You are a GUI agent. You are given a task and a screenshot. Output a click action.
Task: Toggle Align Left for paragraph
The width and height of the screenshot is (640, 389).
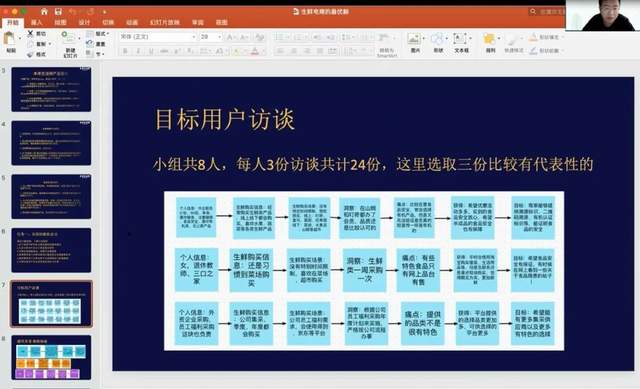click(280, 51)
